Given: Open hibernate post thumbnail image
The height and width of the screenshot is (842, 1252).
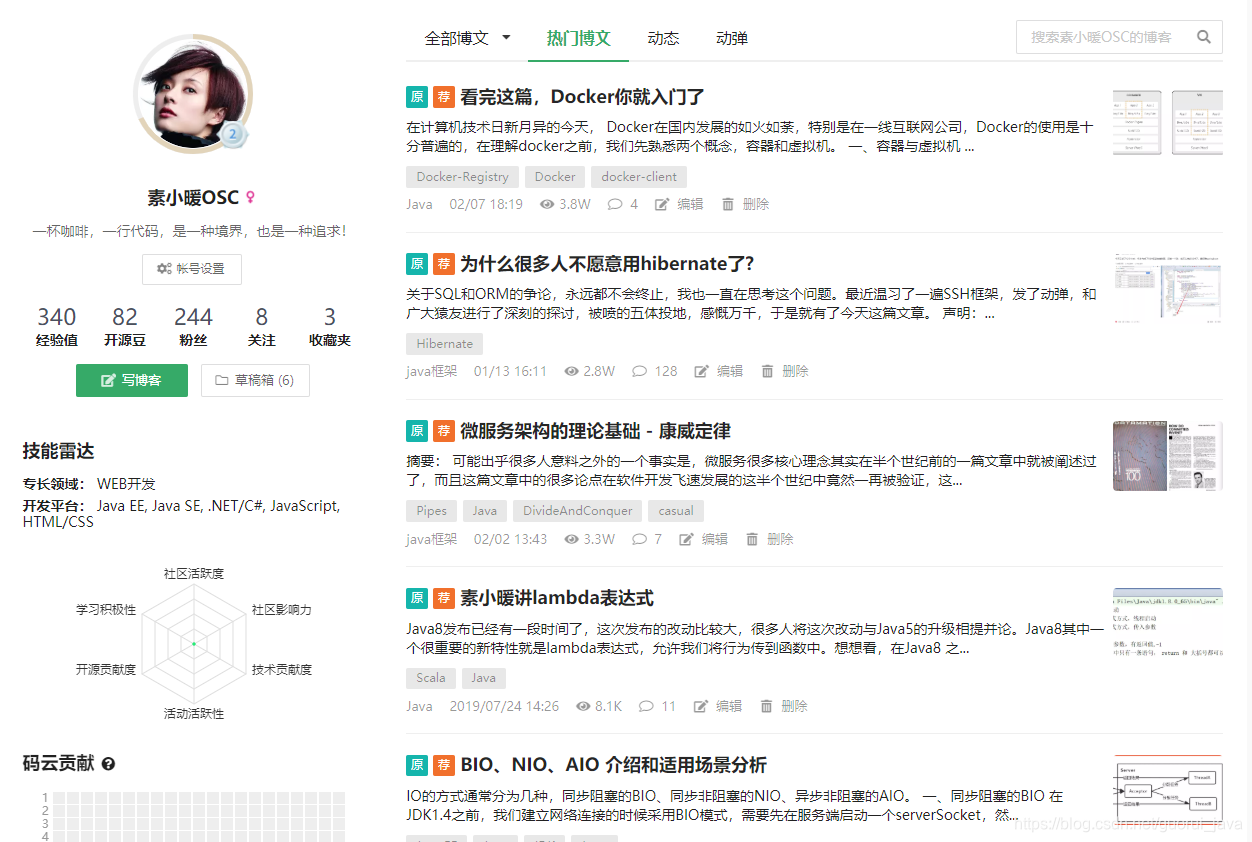Looking at the screenshot, I should [x=1168, y=288].
